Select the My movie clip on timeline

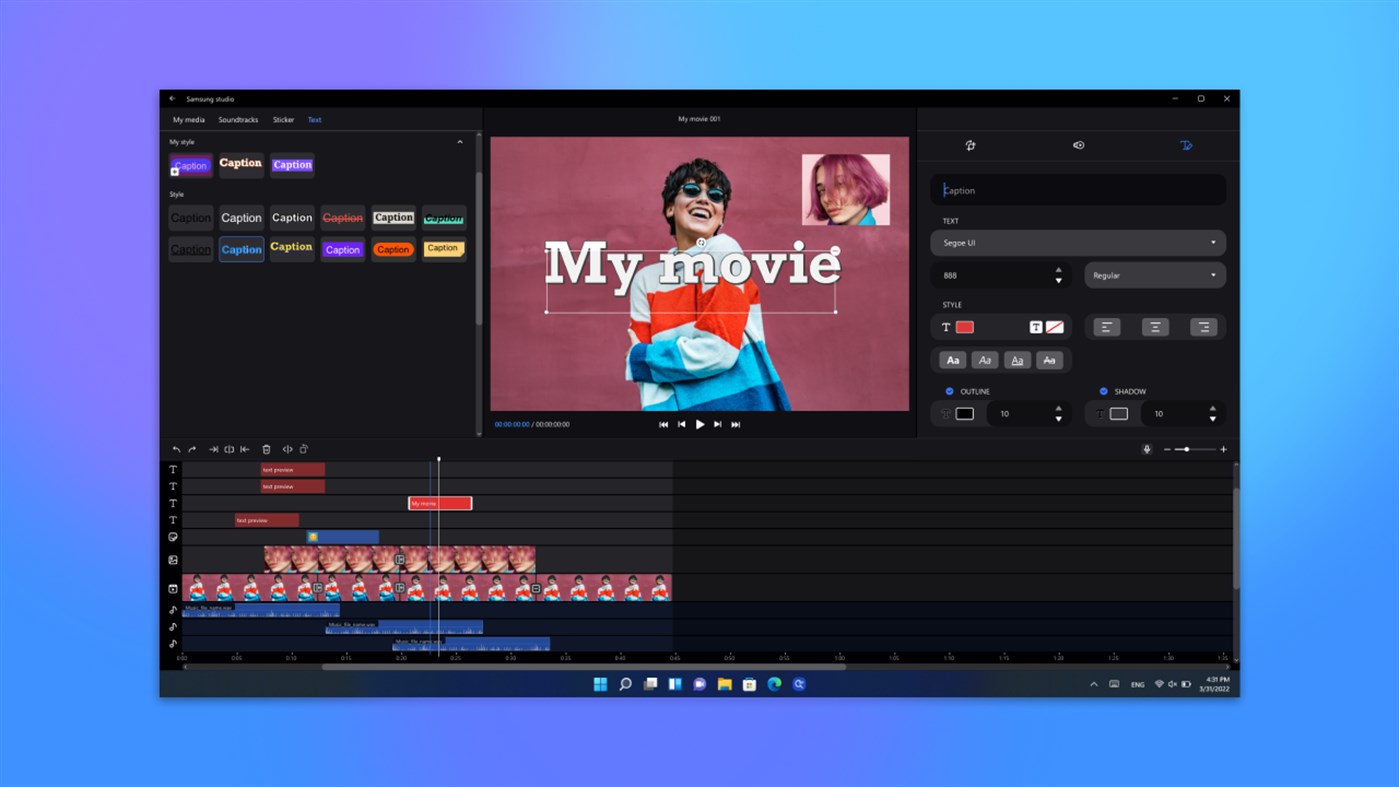(440, 503)
